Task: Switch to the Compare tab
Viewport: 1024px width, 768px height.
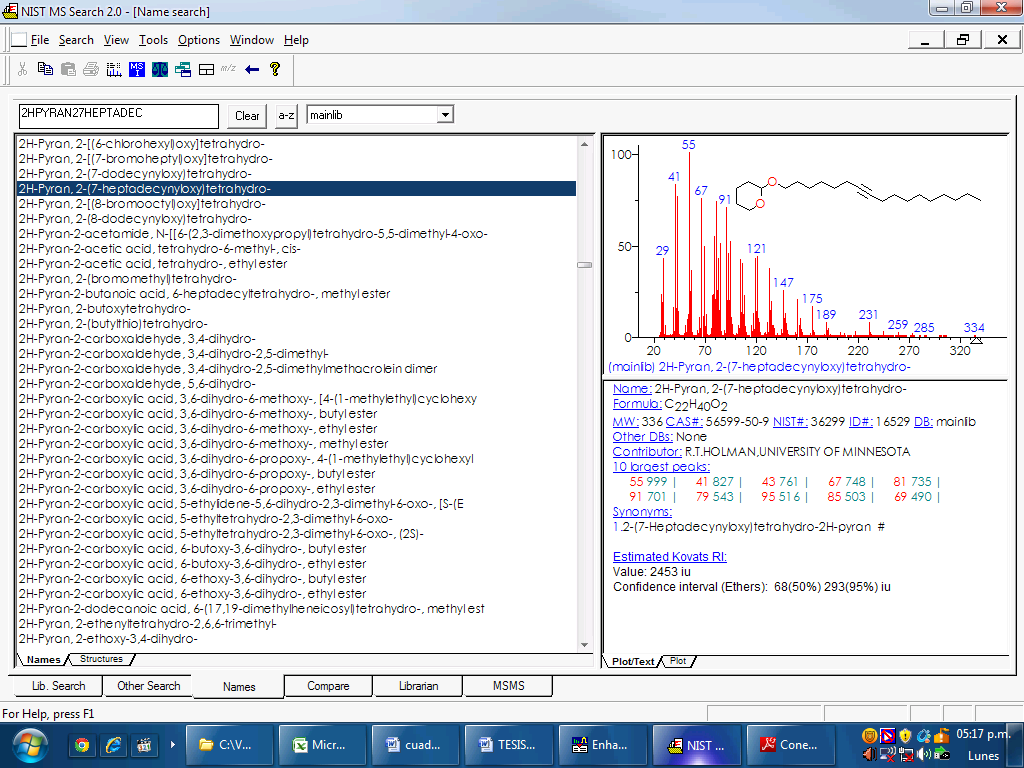Action: [328, 686]
